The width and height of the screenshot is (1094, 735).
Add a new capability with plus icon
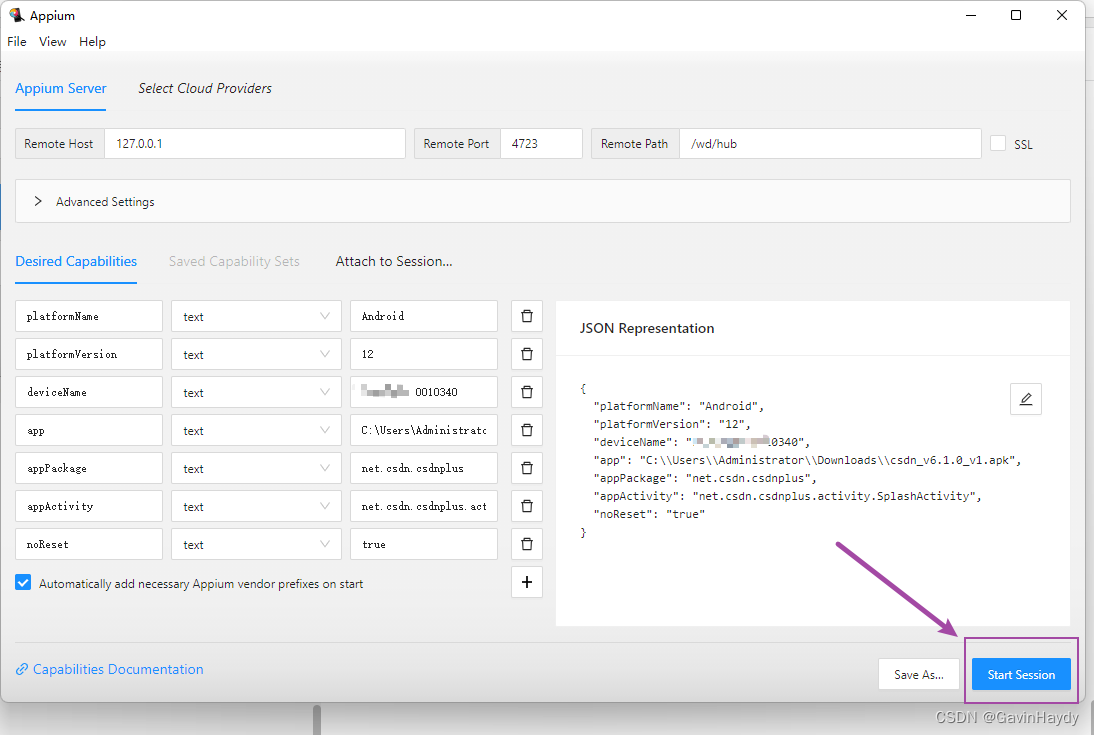tap(527, 582)
